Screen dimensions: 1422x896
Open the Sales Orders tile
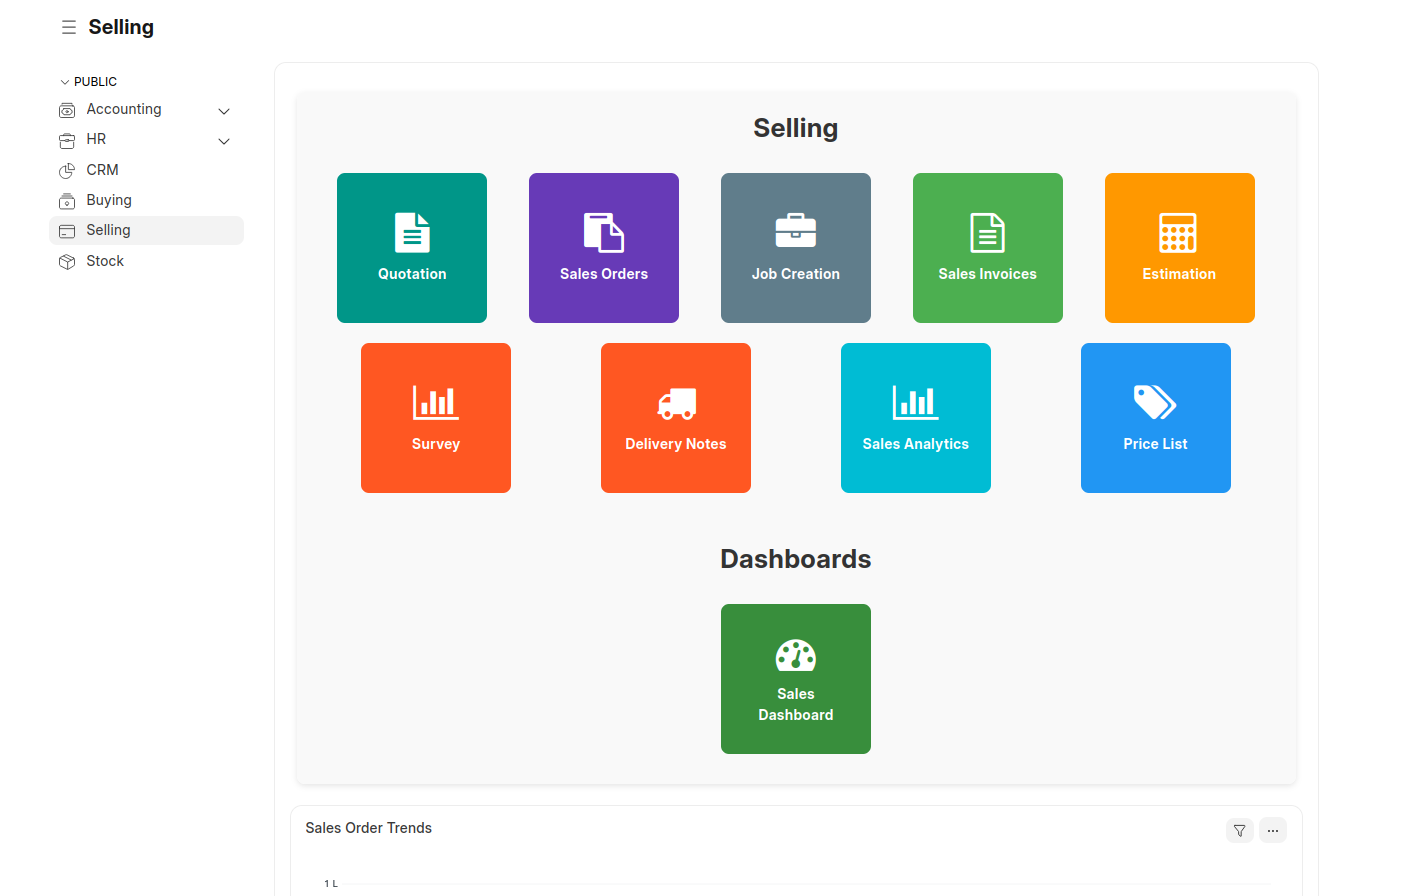tap(604, 248)
